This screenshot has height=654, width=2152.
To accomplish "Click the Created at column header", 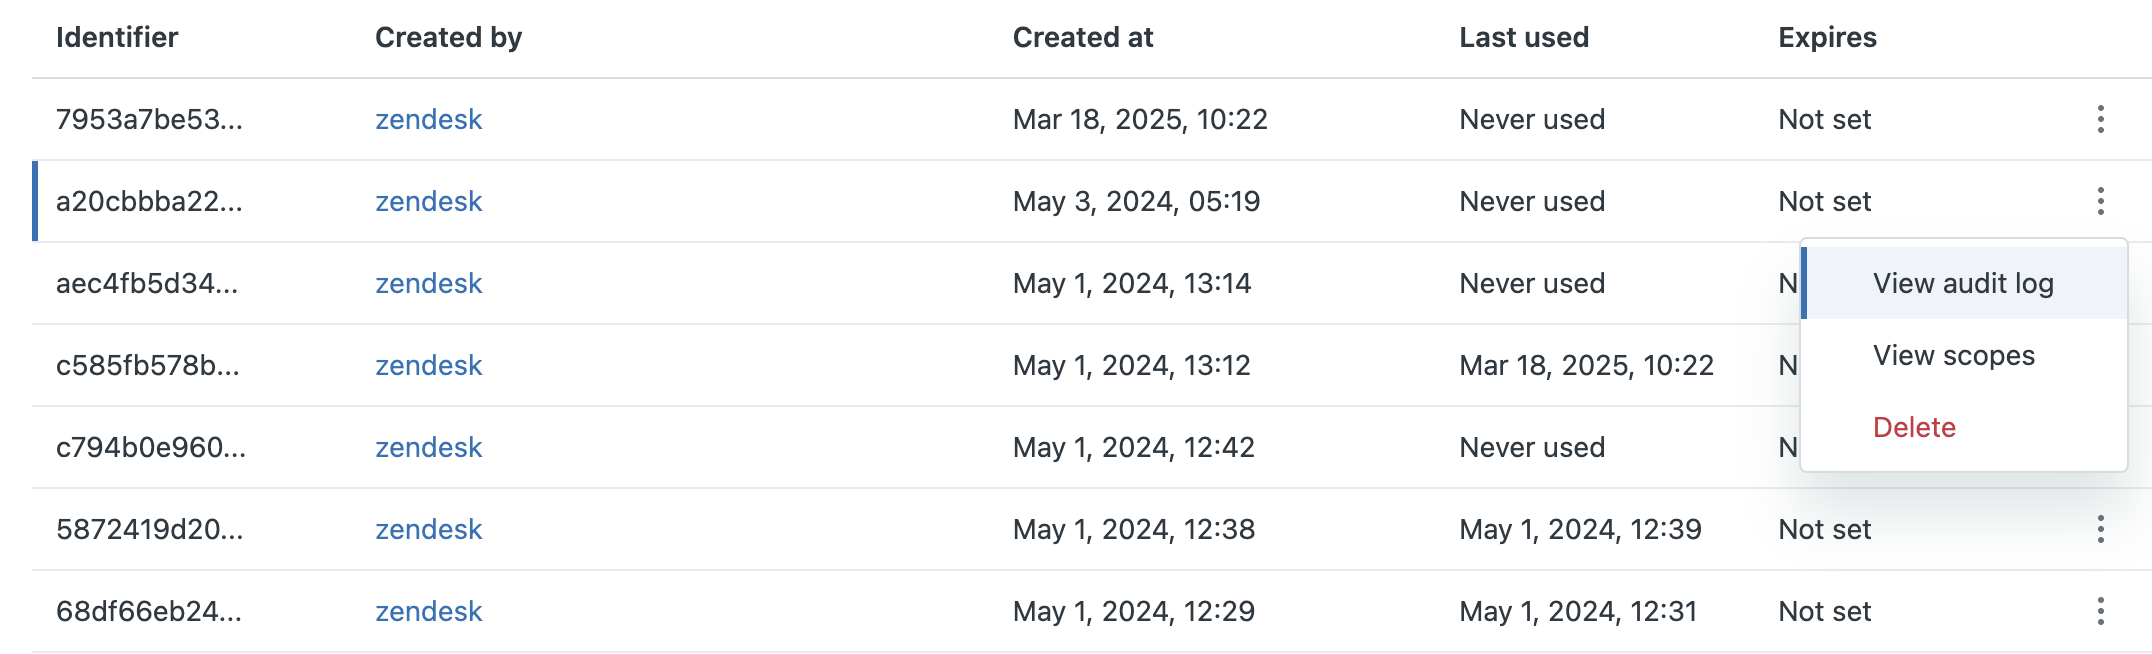I will coord(1083,37).
